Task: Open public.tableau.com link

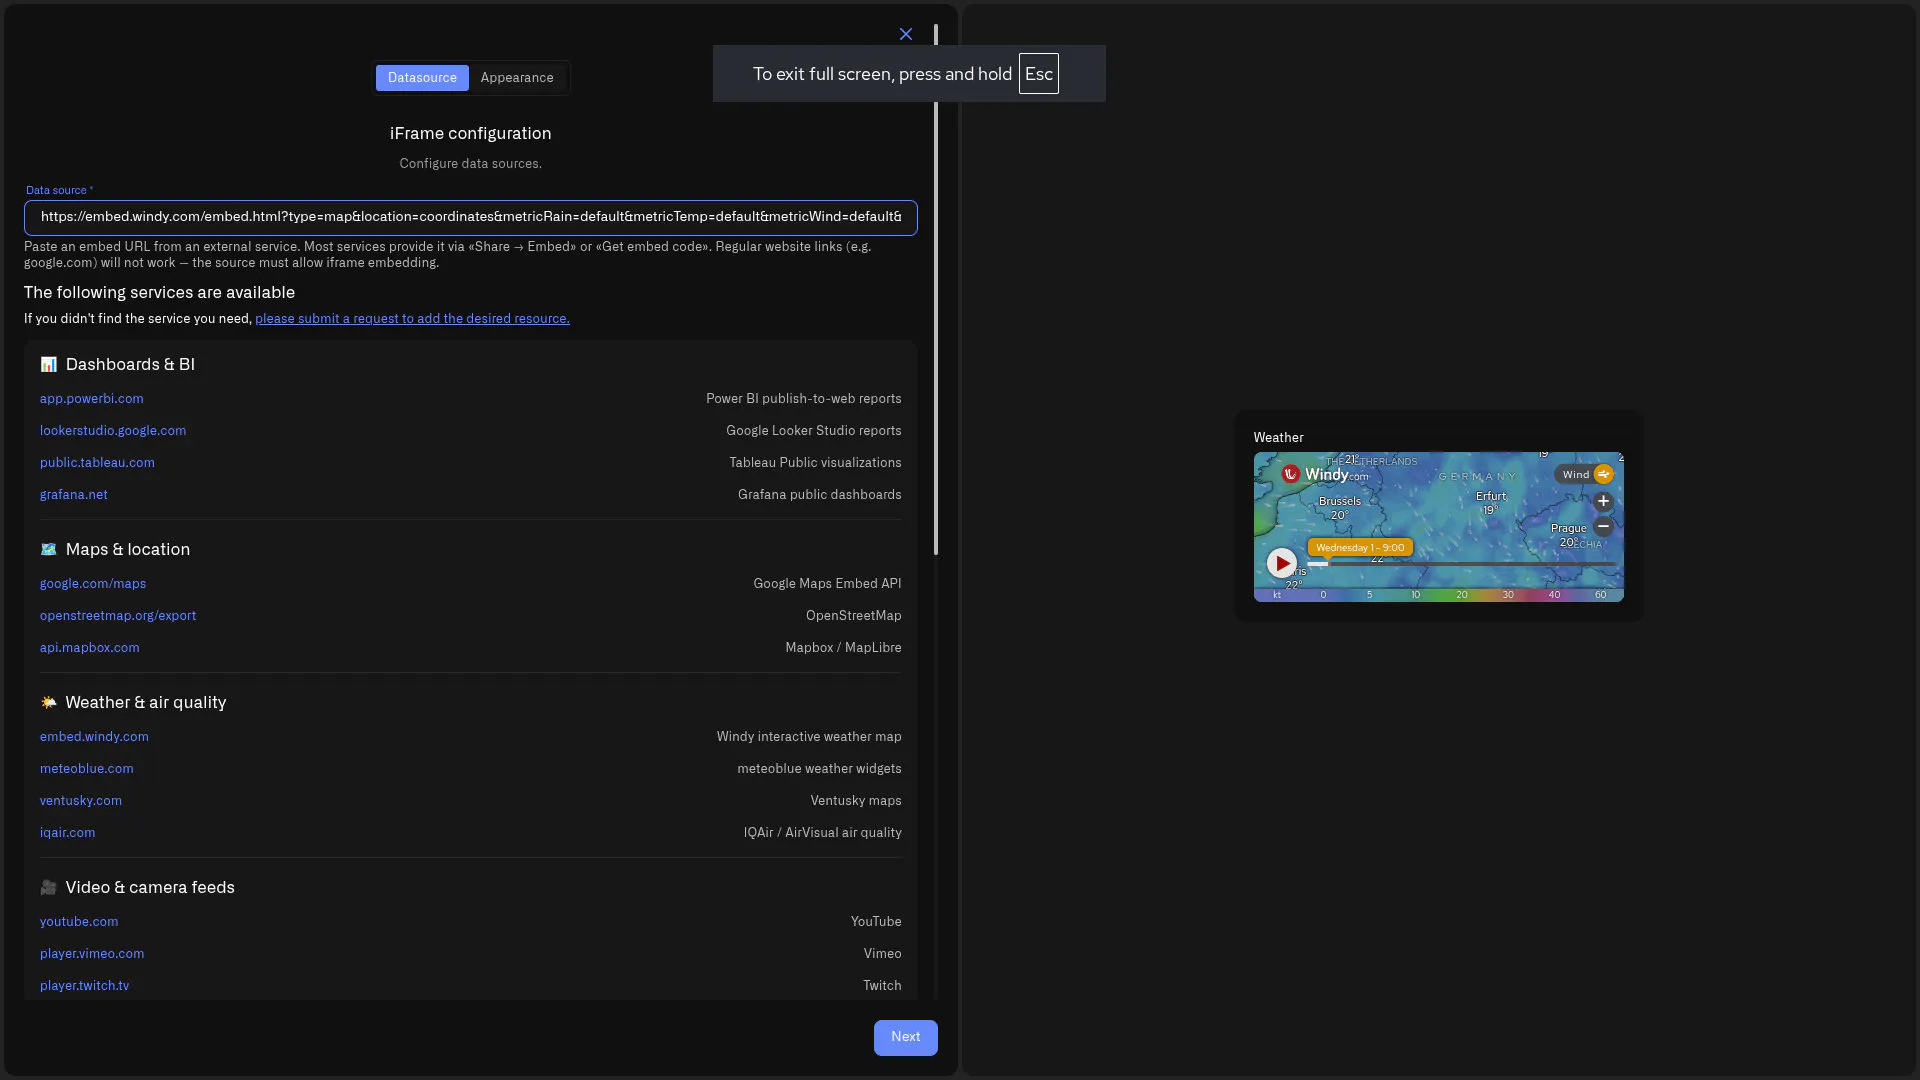Action: [97, 463]
